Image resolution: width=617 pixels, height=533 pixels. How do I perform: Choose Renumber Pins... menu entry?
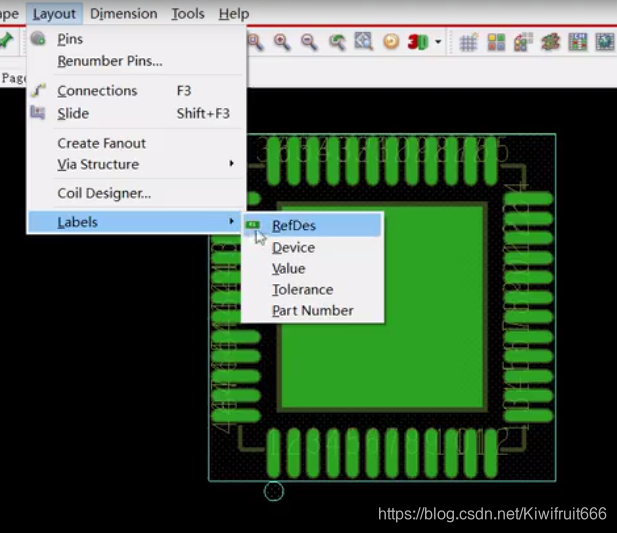coord(137,61)
